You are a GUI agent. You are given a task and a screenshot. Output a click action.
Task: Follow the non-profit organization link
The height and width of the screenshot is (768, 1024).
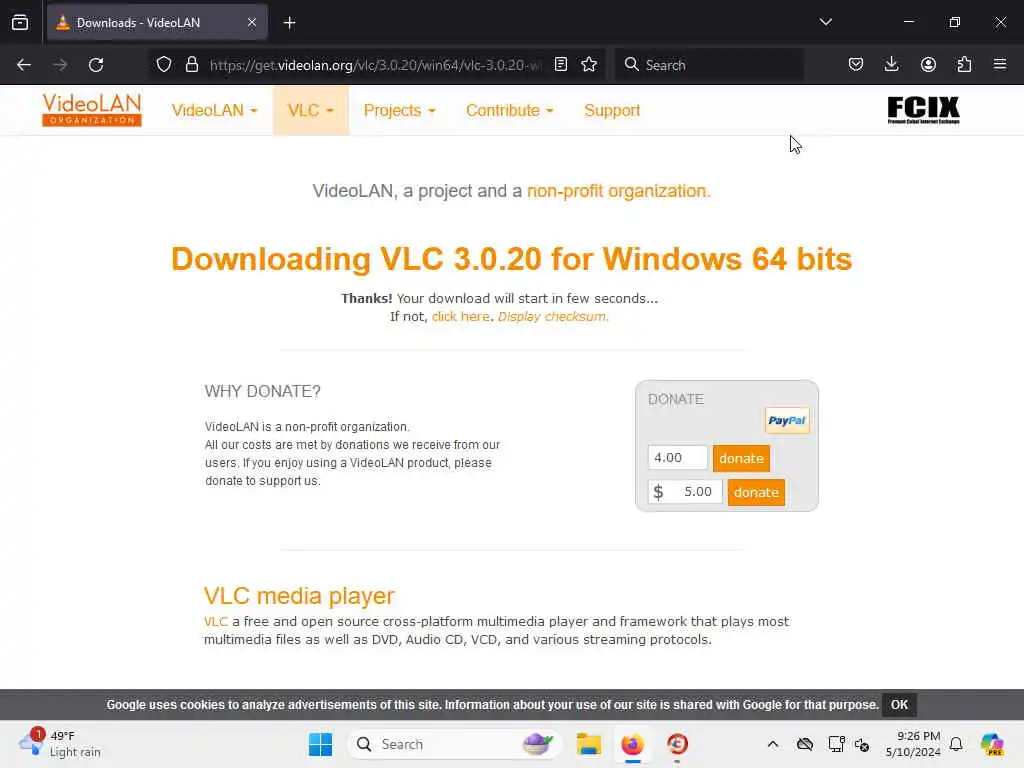(618, 191)
